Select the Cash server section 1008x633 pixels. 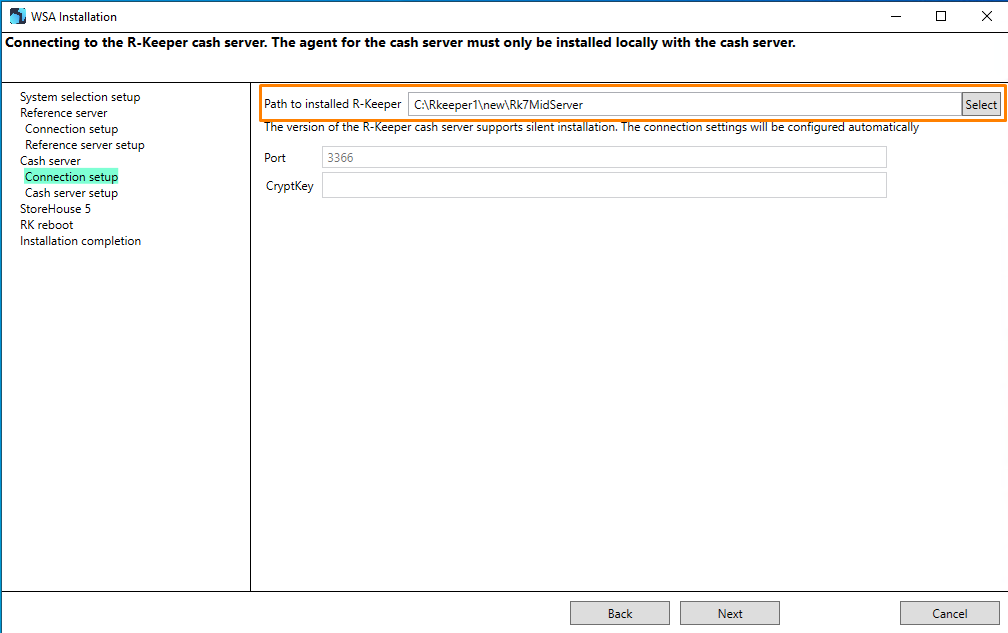50,161
